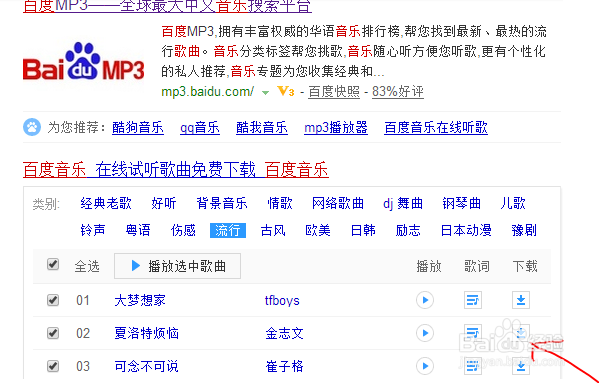Select the 古风 category
This screenshot has width=599, height=383.
click(273, 230)
